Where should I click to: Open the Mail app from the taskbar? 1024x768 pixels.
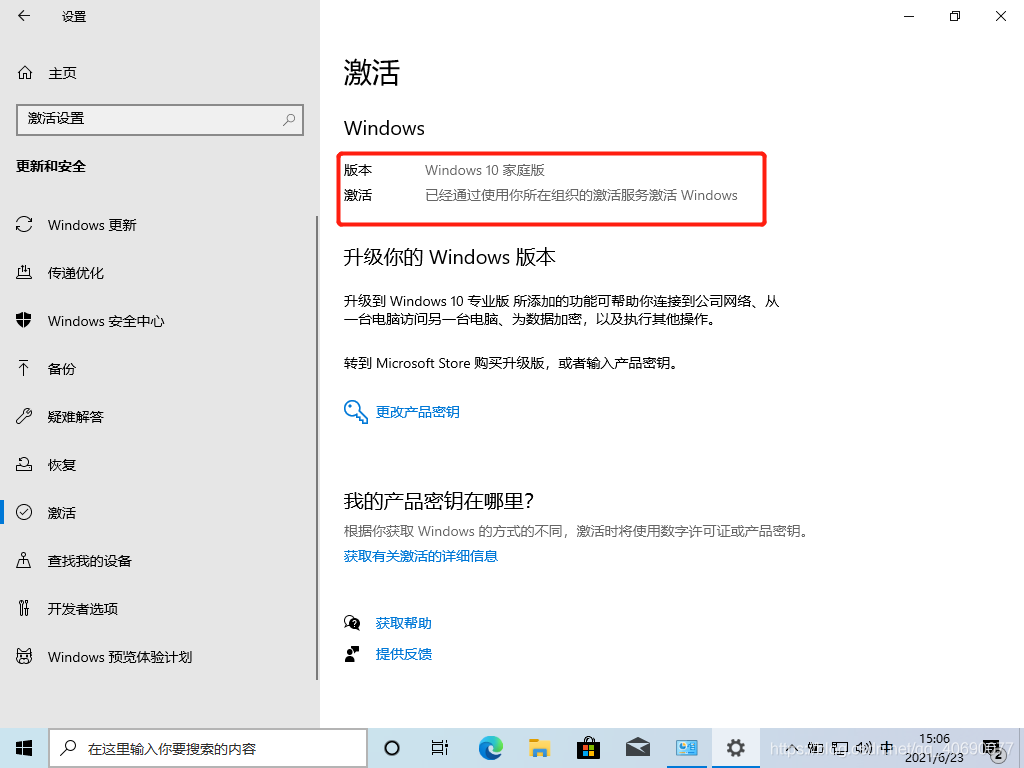pos(637,748)
